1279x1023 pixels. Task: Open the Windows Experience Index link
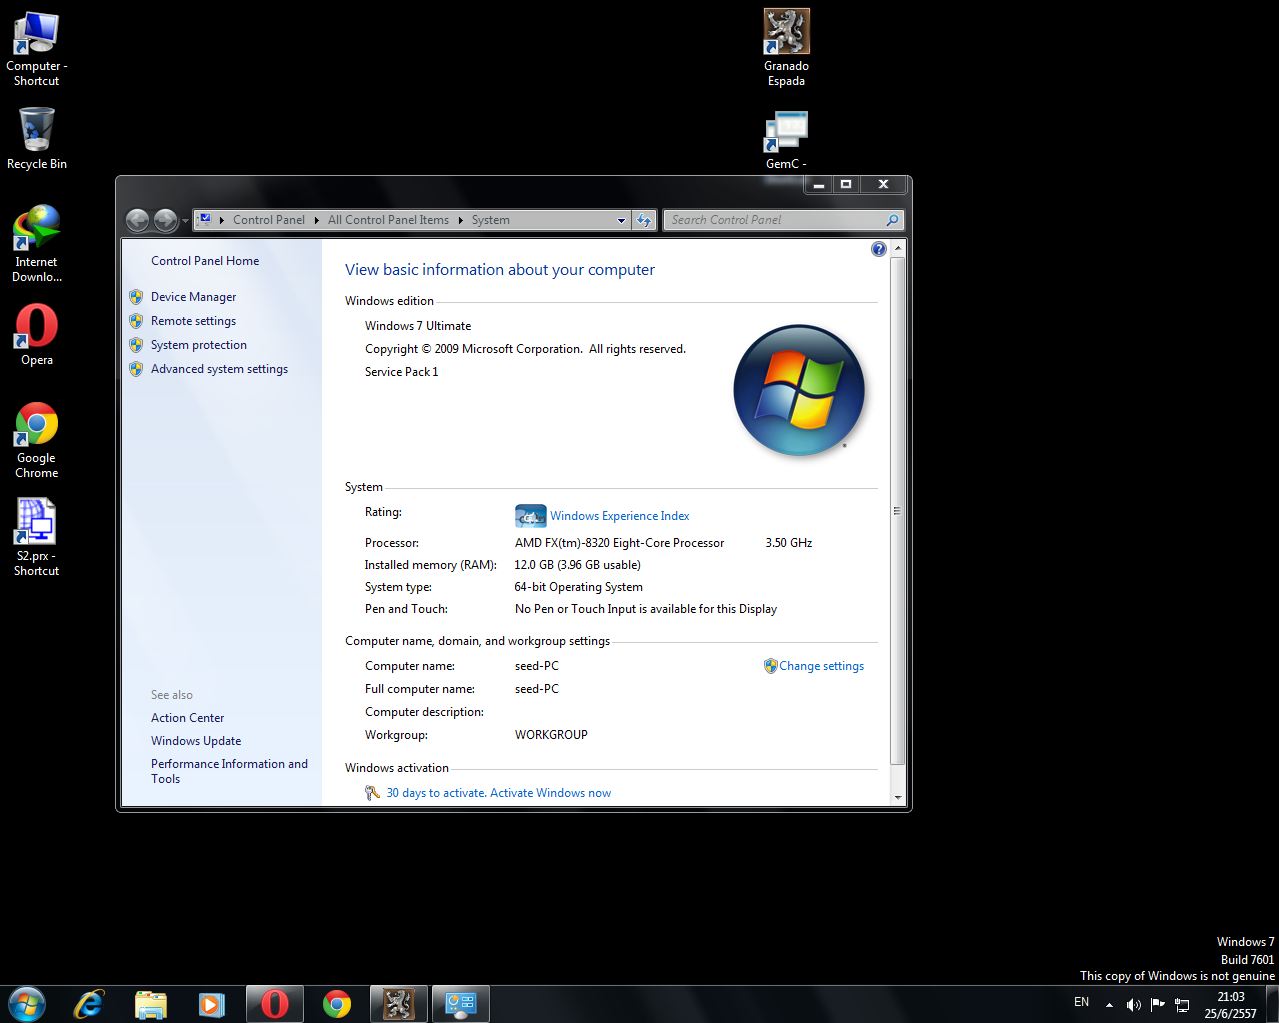click(x=620, y=516)
